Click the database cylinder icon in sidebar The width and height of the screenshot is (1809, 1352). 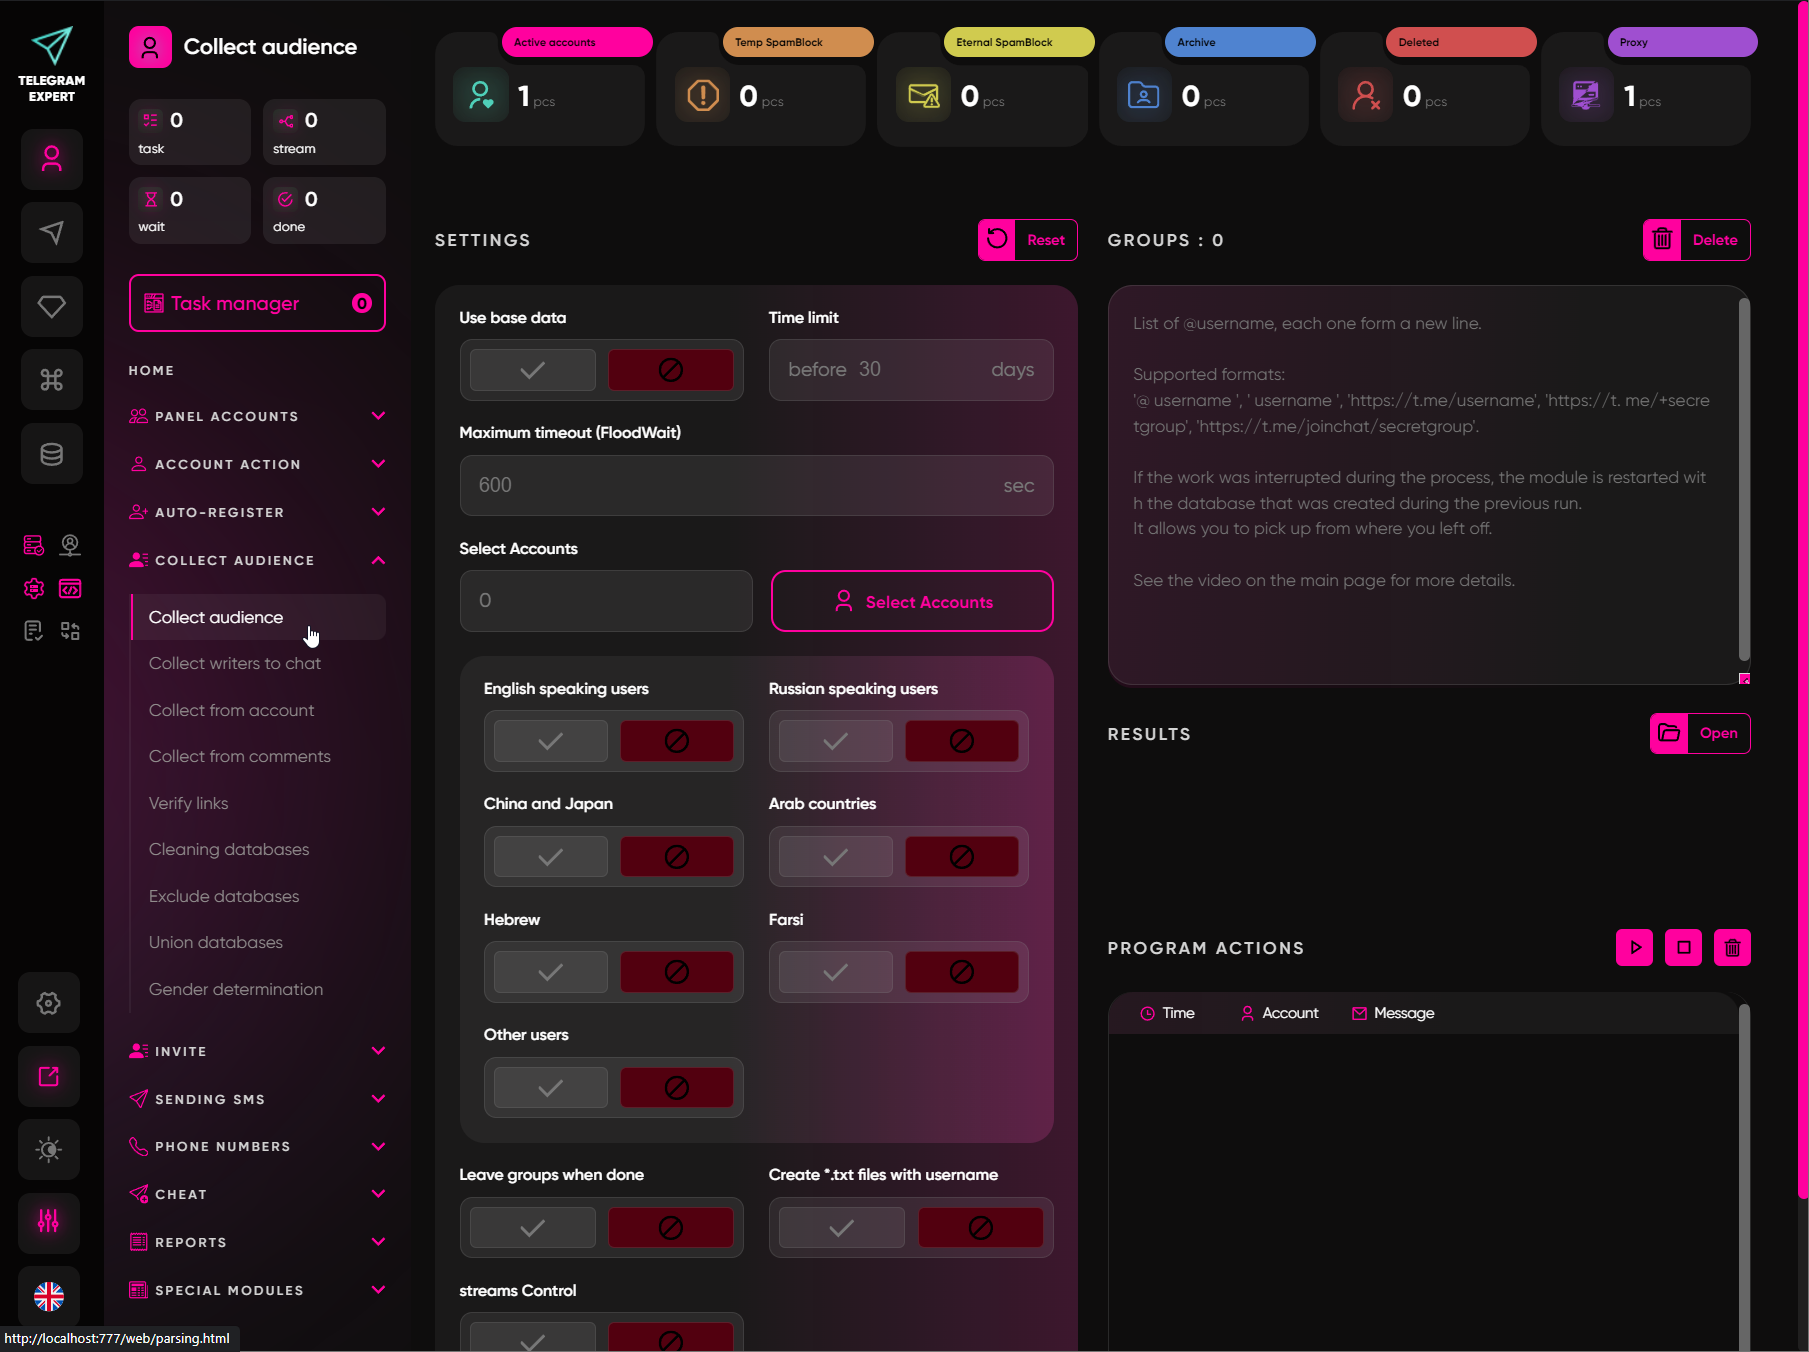[51, 454]
